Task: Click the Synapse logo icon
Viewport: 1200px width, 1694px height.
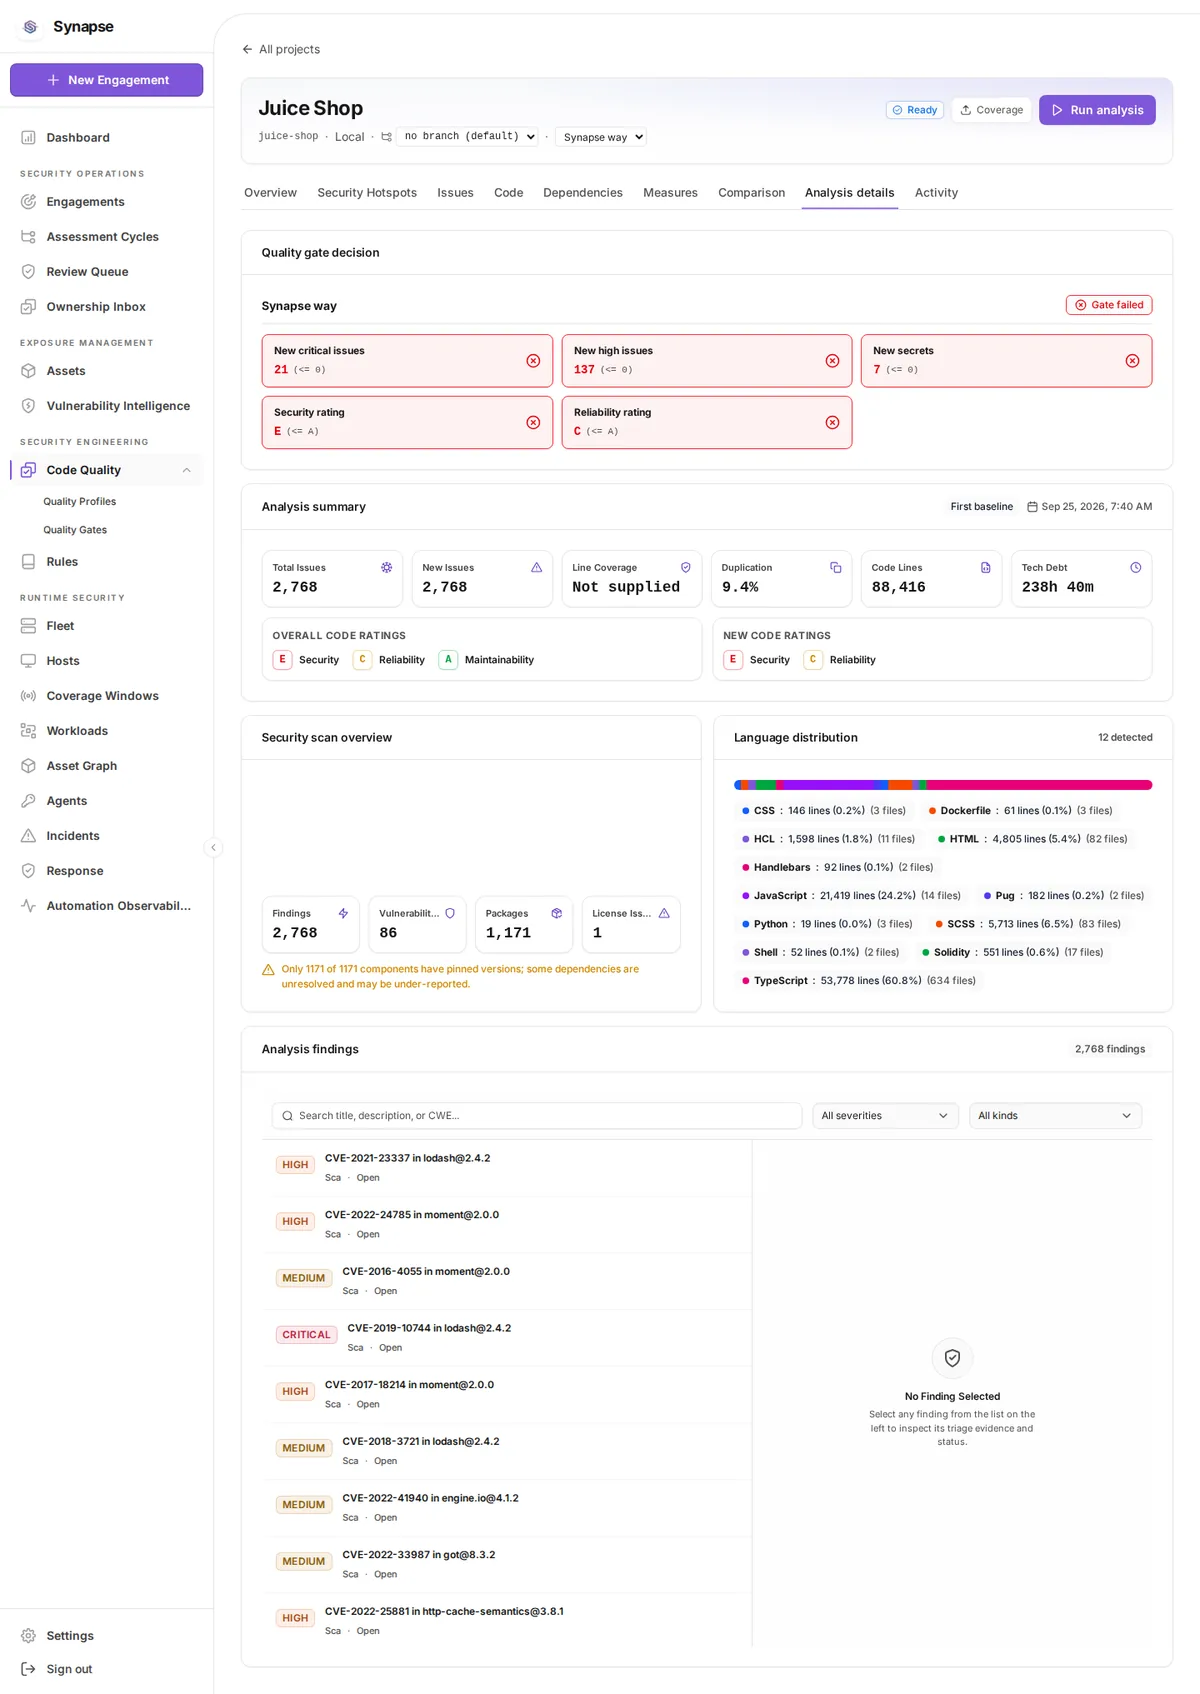Action: pos(30,27)
